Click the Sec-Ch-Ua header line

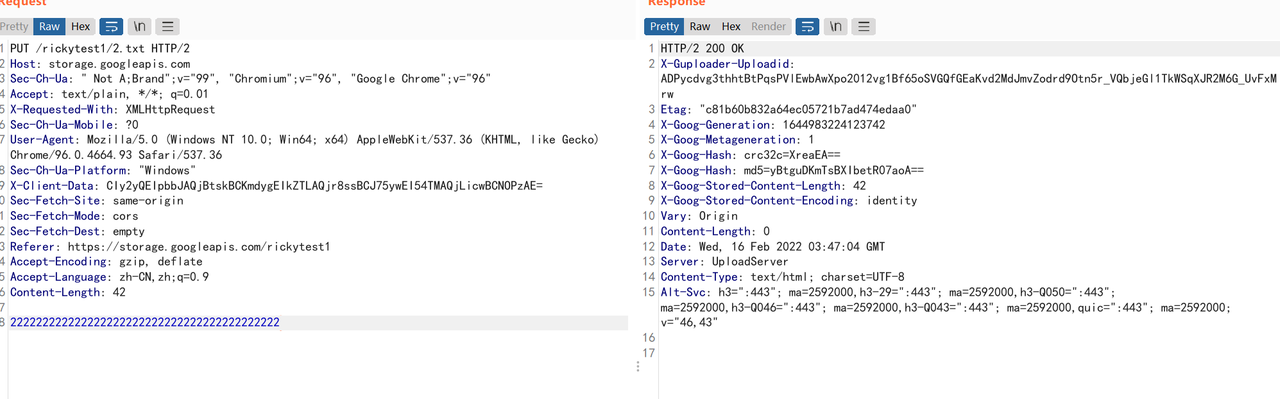(x=250, y=79)
